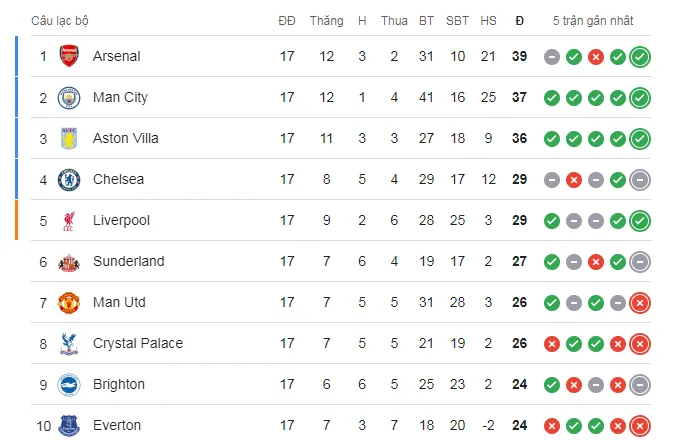
Task: Click Everton's most recent loss icon
Action: tap(640, 426)
